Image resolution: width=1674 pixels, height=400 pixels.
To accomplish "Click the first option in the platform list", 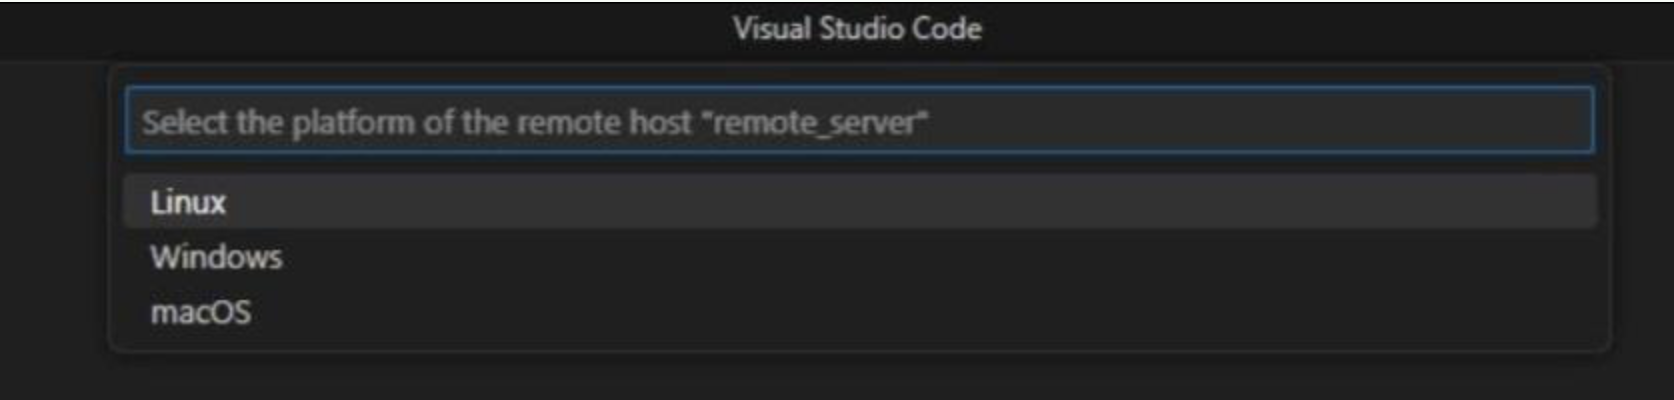I will coord(189,203).
